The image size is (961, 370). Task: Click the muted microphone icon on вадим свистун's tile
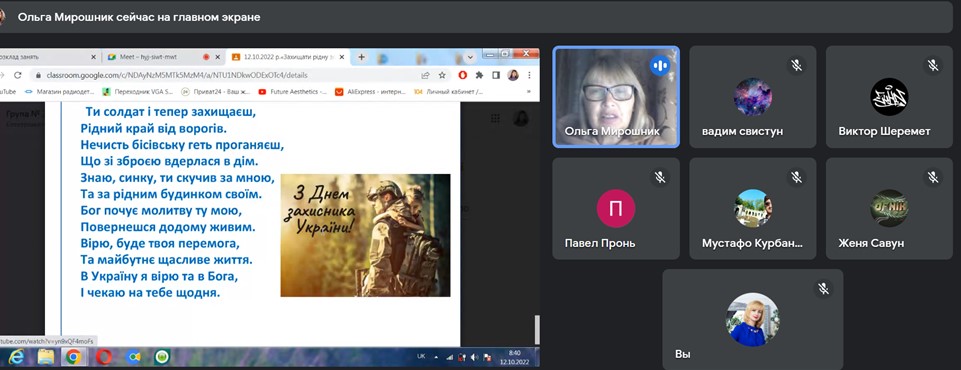796,65
